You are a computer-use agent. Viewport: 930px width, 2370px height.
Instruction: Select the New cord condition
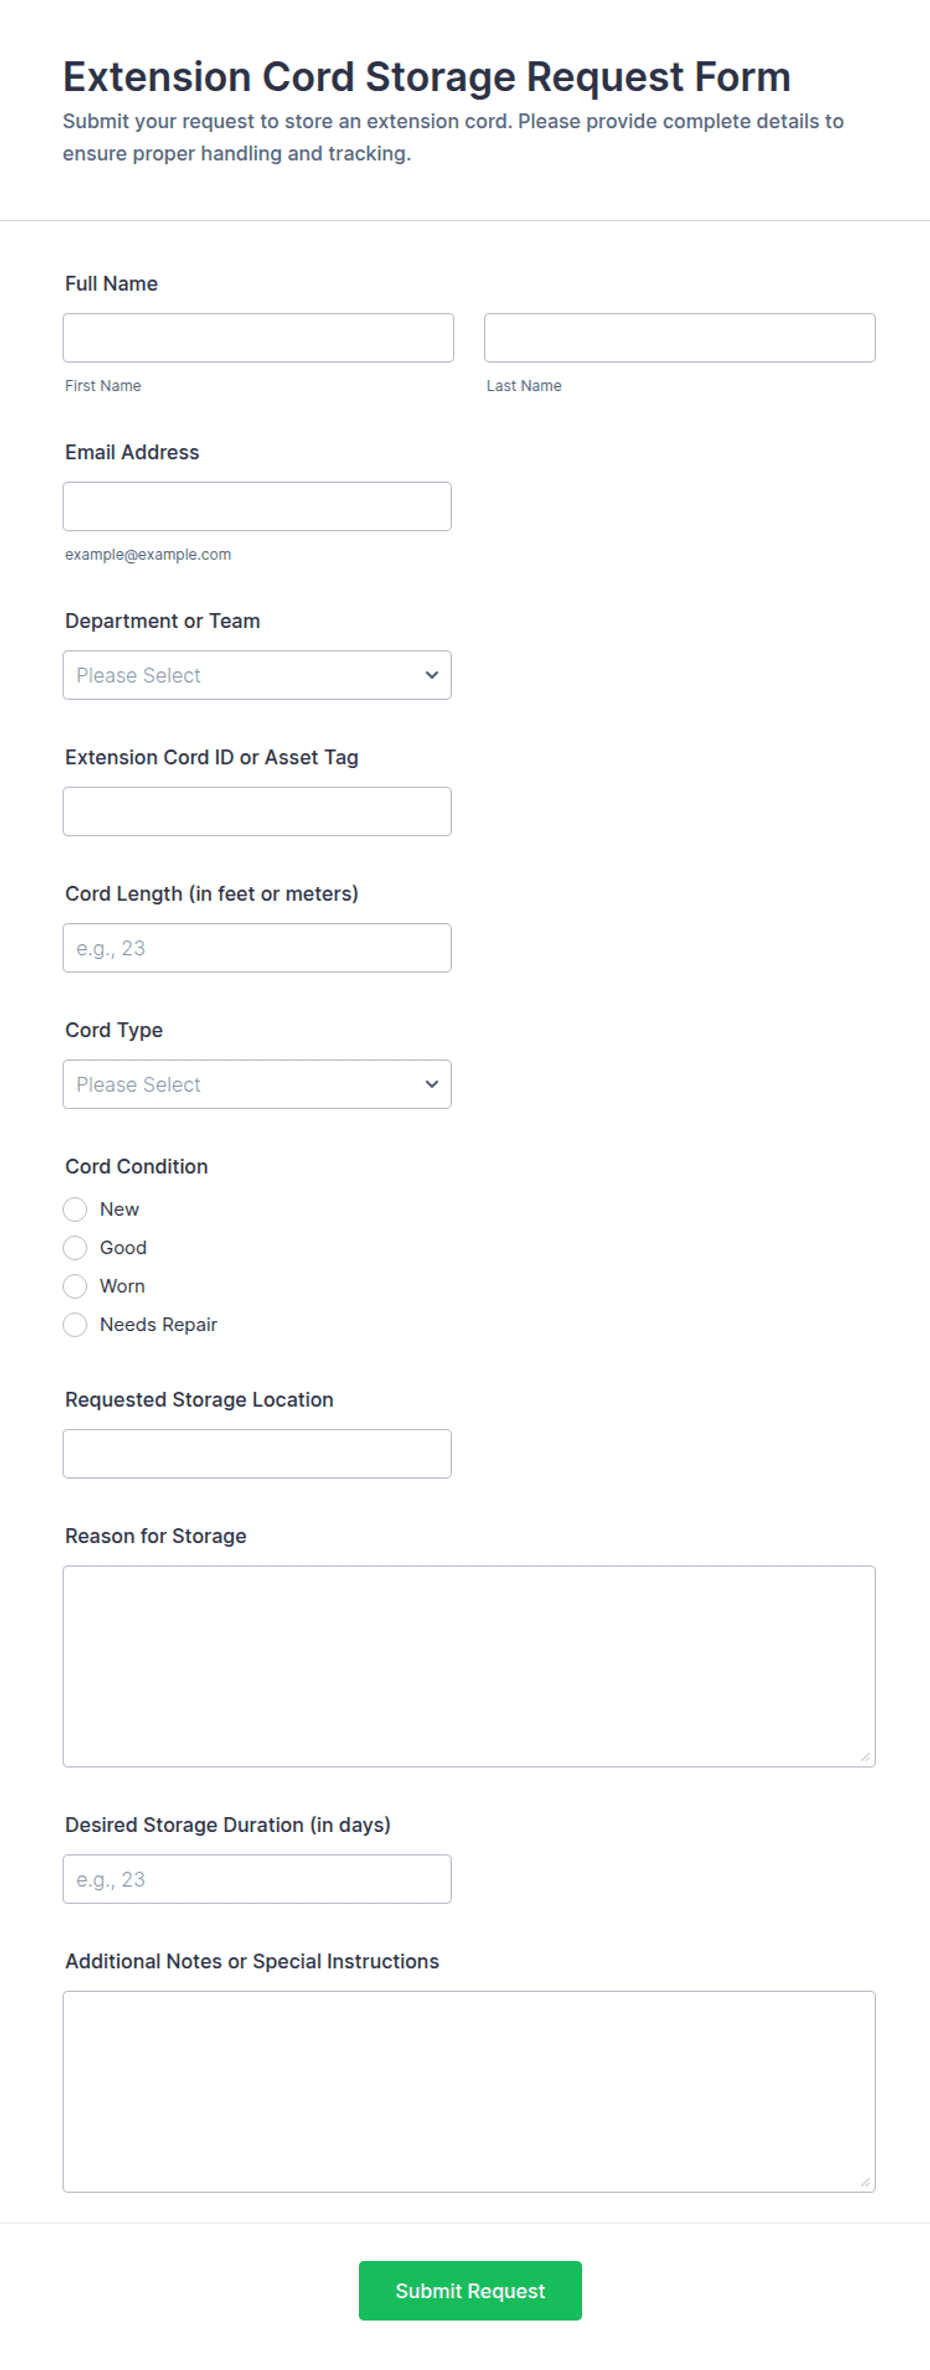[x=75, y=1210]
